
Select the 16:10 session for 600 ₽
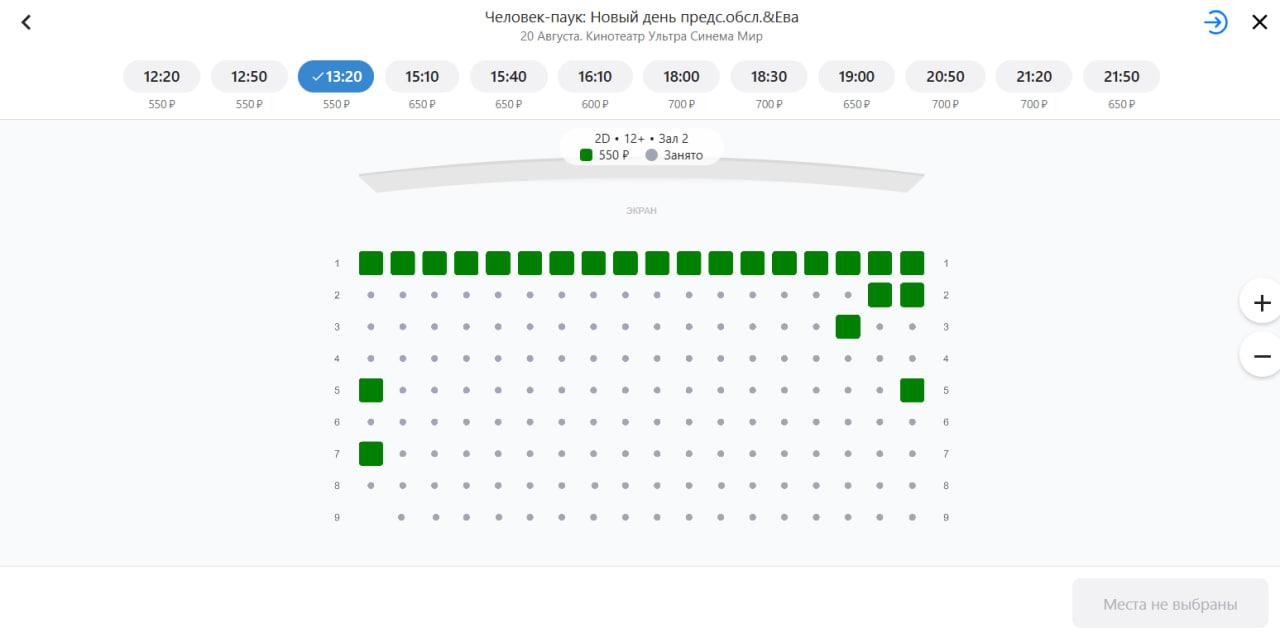pos(595,77)
